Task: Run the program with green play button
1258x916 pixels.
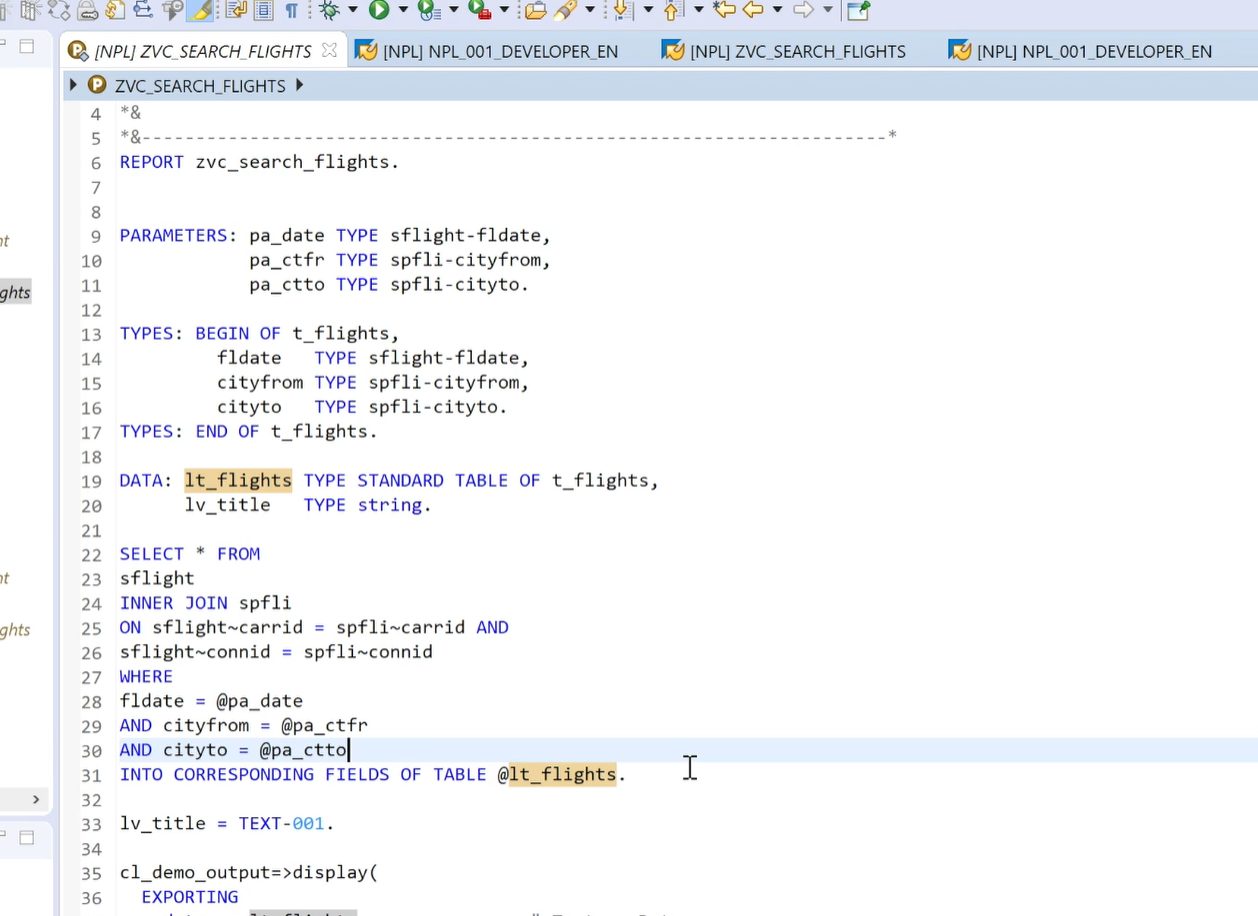Action: pyautogui.click(x=379, y=10)
